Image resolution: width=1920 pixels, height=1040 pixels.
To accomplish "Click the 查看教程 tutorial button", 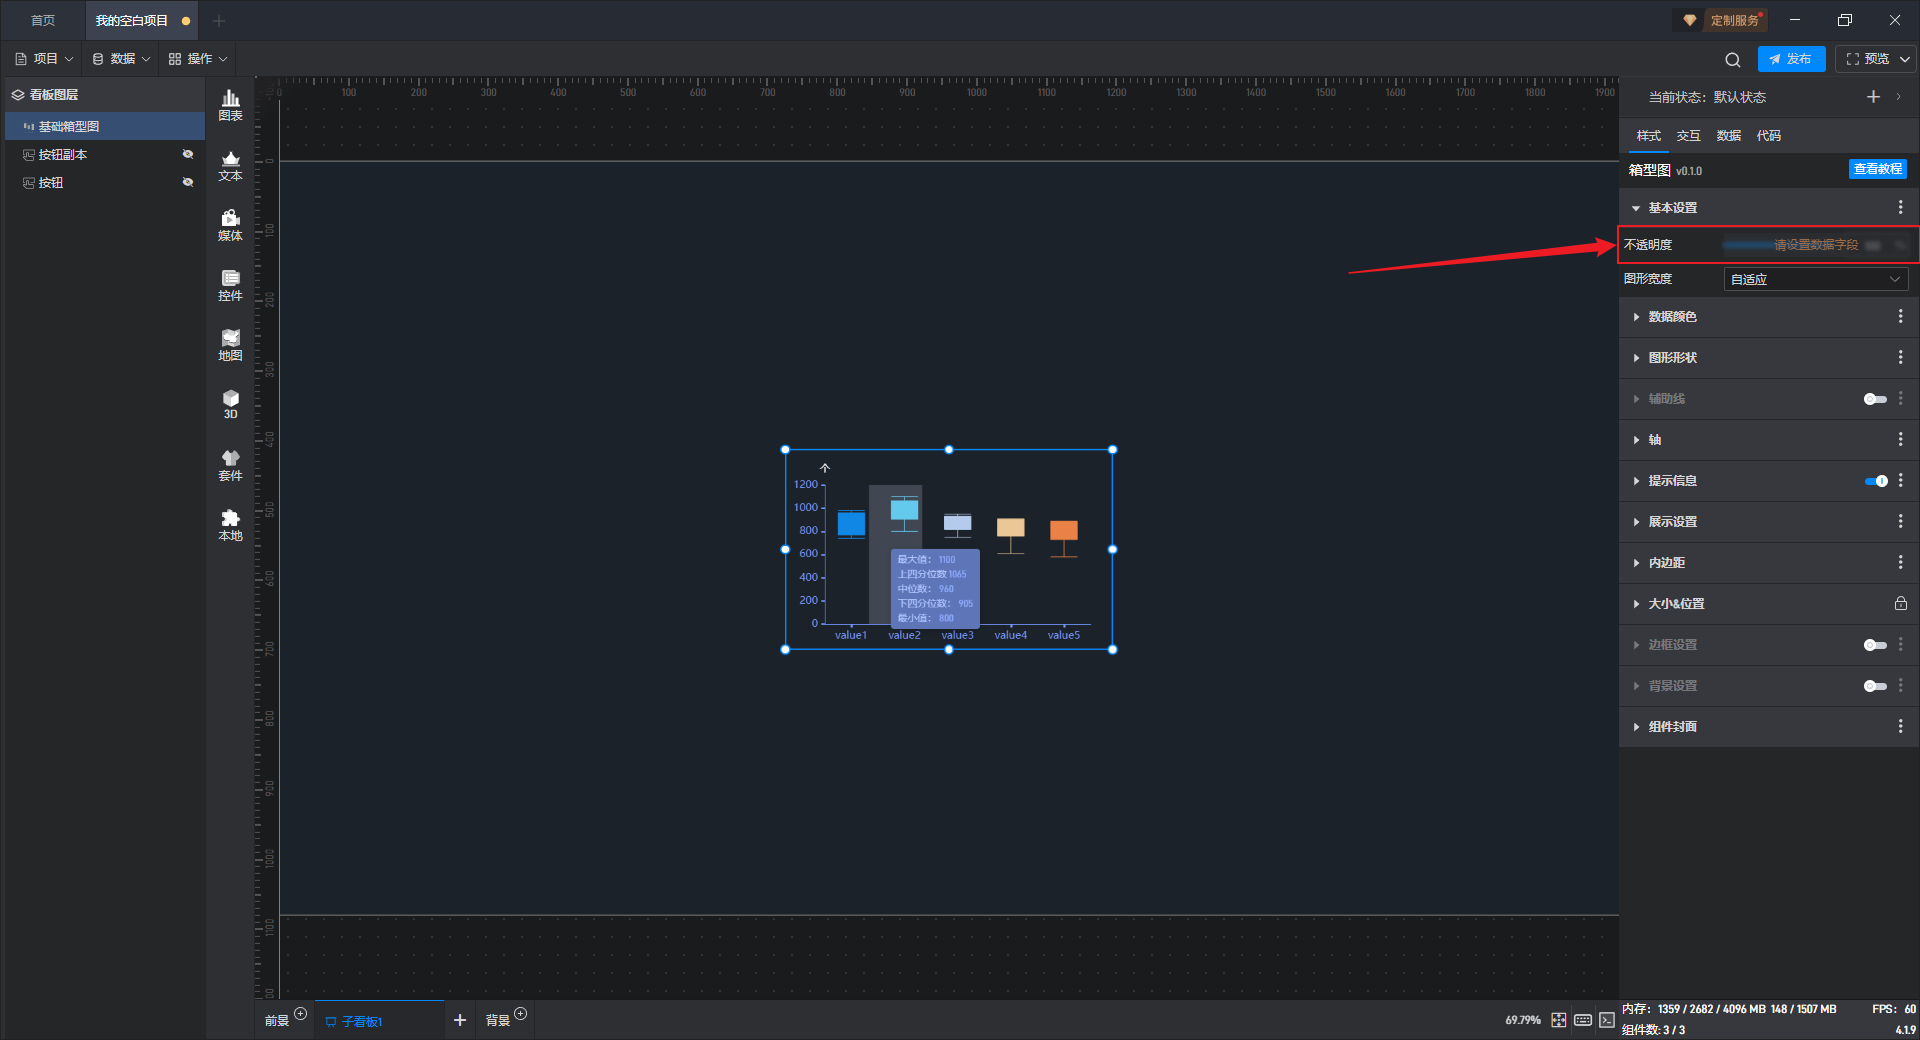I will click(x=1877, y=169).
